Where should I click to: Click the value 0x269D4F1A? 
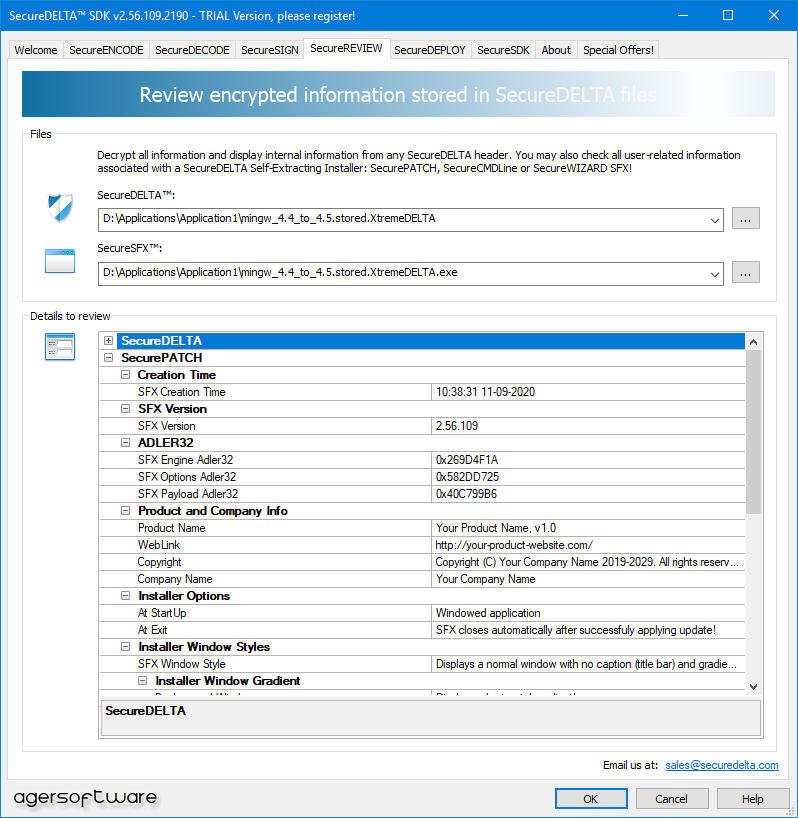[467, 460]
